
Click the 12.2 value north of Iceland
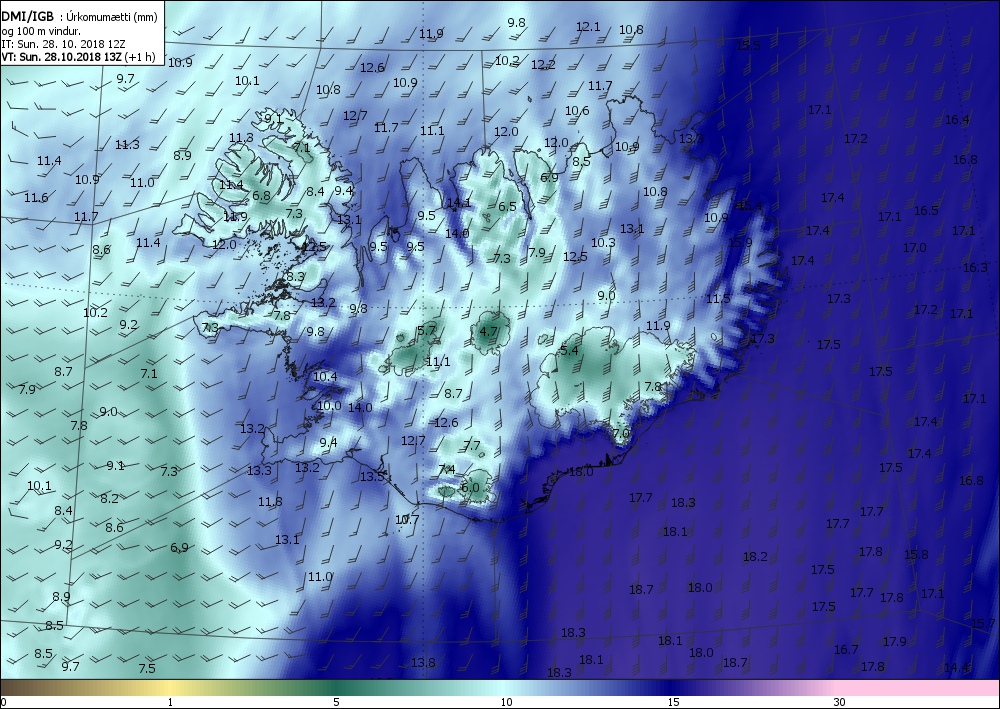coord(543,64)
